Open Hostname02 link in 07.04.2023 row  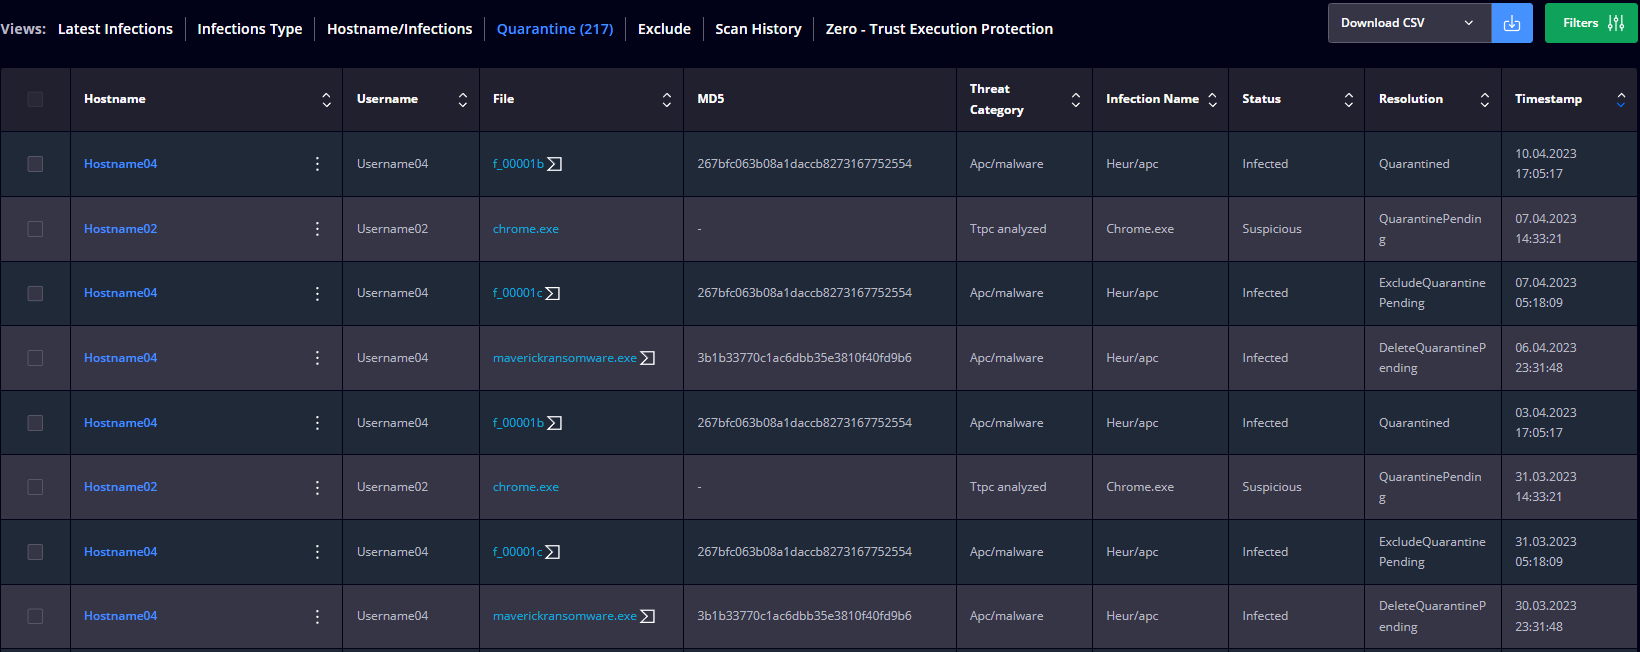click(120, 229)
